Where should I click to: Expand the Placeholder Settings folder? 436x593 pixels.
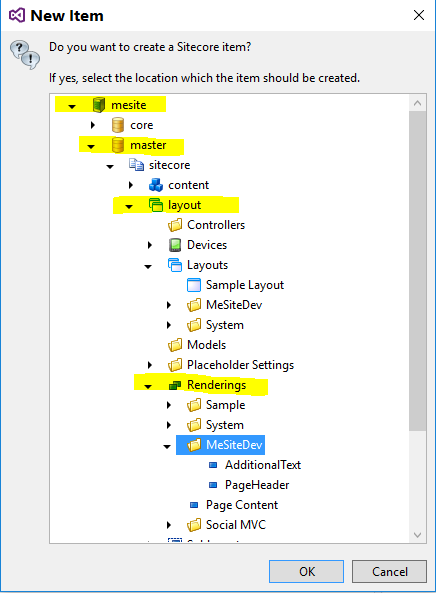(150, 365)
